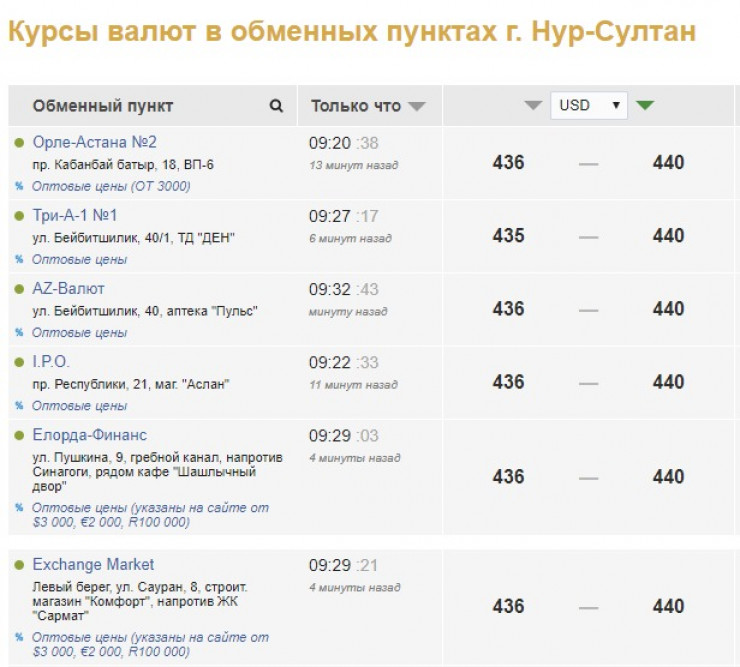The width and height of the screenshot is (740, 667).
Task: Open the Елорда-Финанс exchange point
Action: click(89, 435)
